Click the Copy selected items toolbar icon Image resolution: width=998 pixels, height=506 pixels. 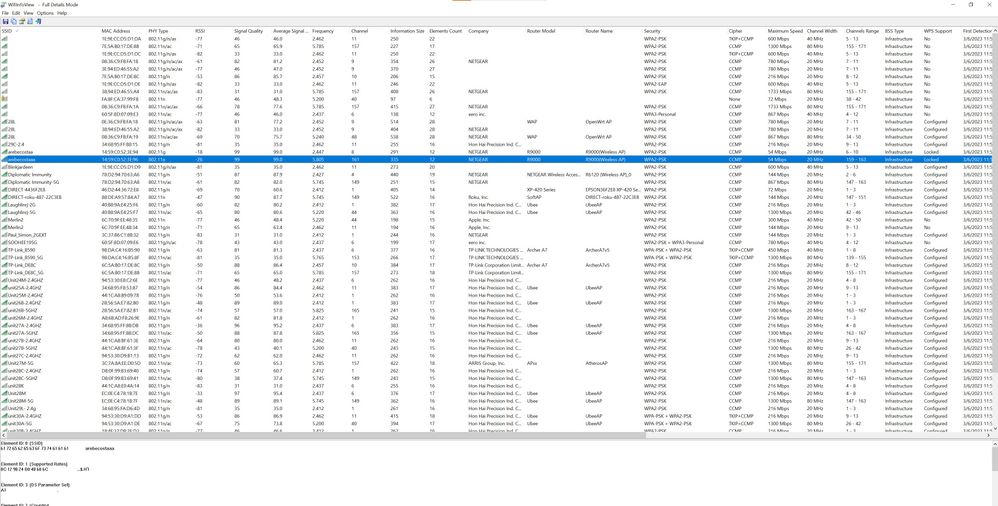[14, 21]
